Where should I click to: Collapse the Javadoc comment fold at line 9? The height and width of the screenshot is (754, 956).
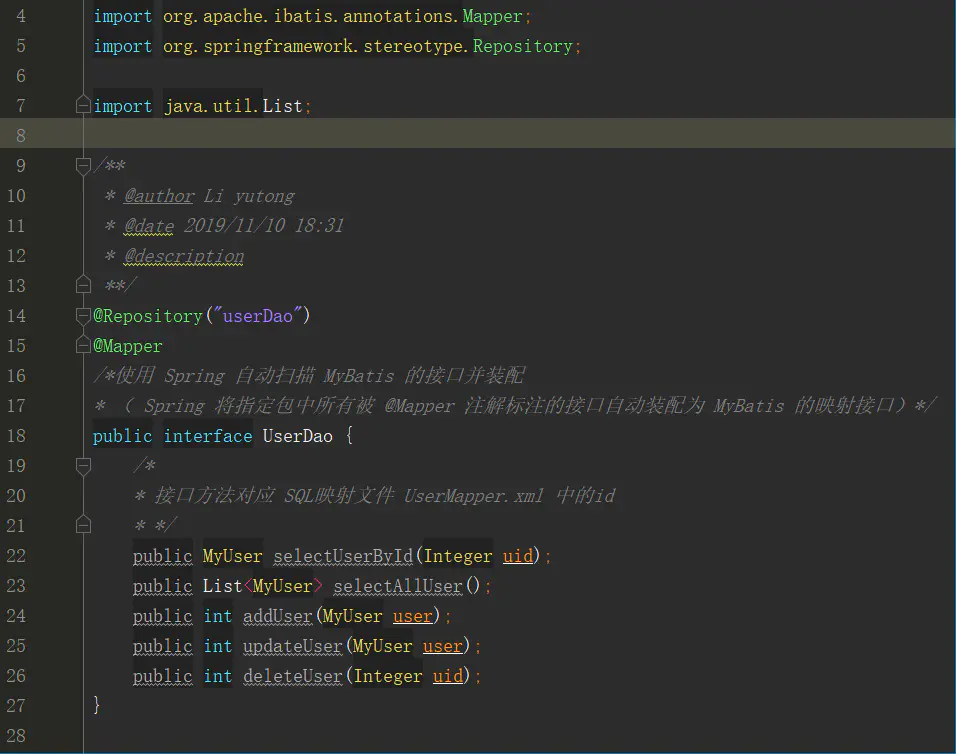pyautogui.click(x=84, y=165)
